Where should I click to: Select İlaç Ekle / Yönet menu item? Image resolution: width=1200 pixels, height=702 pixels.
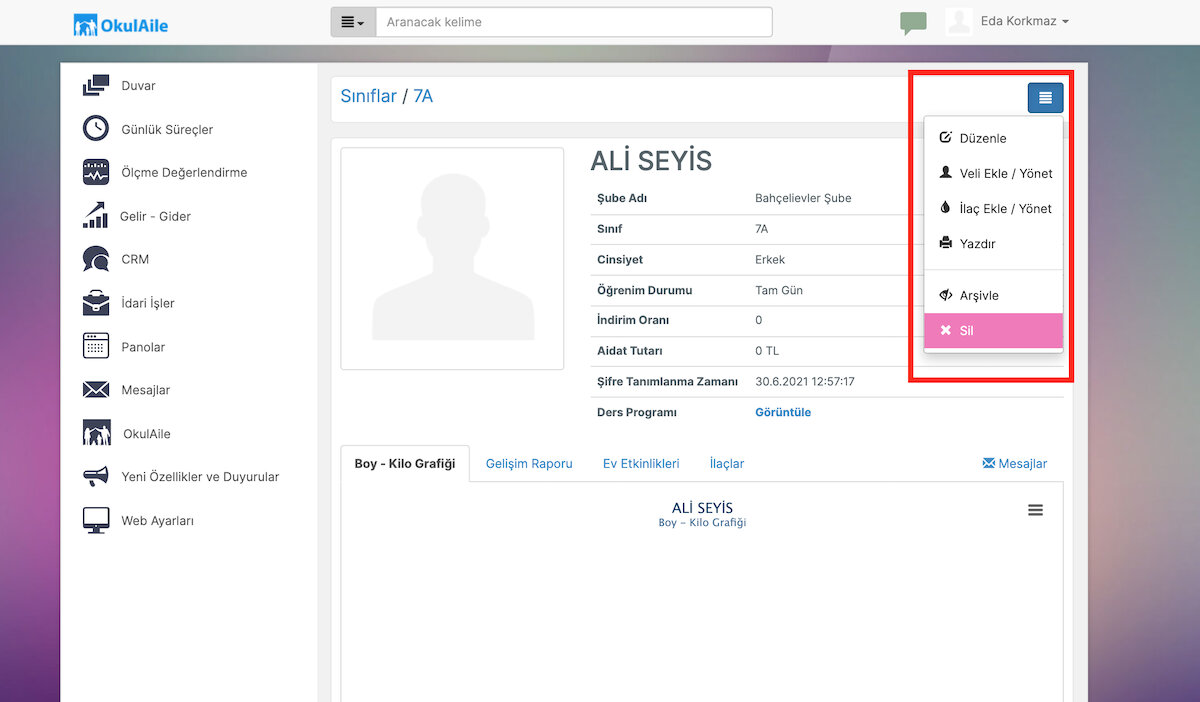pos(993,208)
